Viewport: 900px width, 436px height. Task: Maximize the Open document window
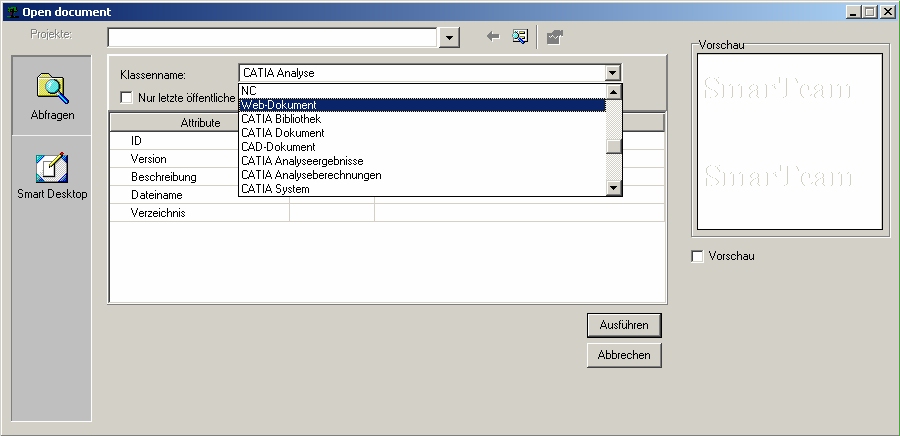point(870,11)
